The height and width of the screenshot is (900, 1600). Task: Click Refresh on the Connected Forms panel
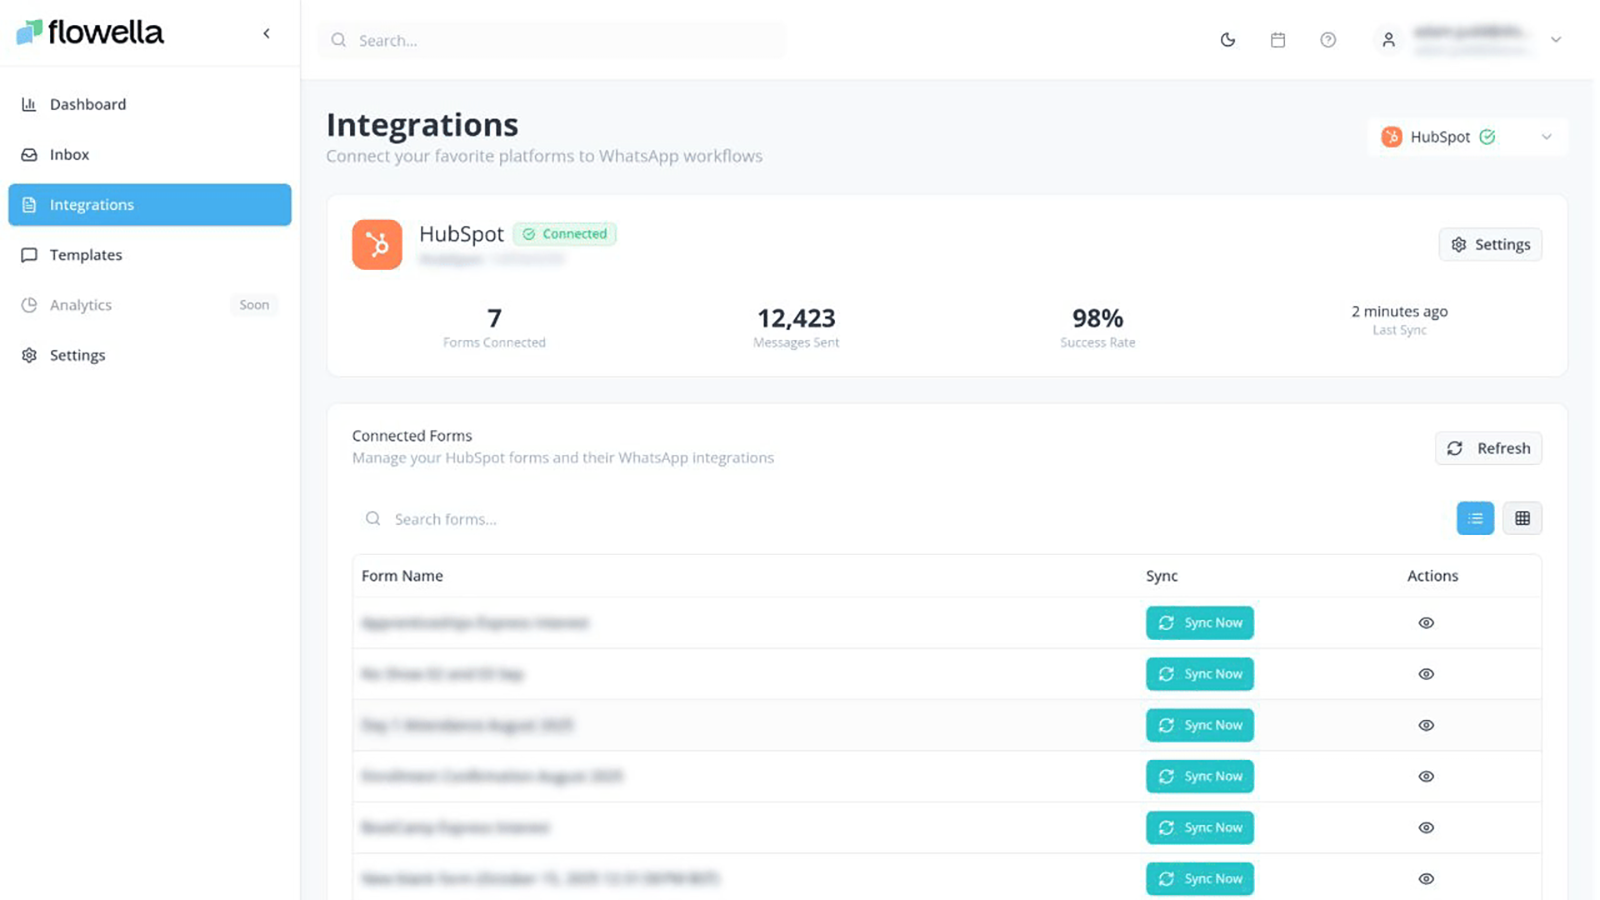tap(1488, 448)
